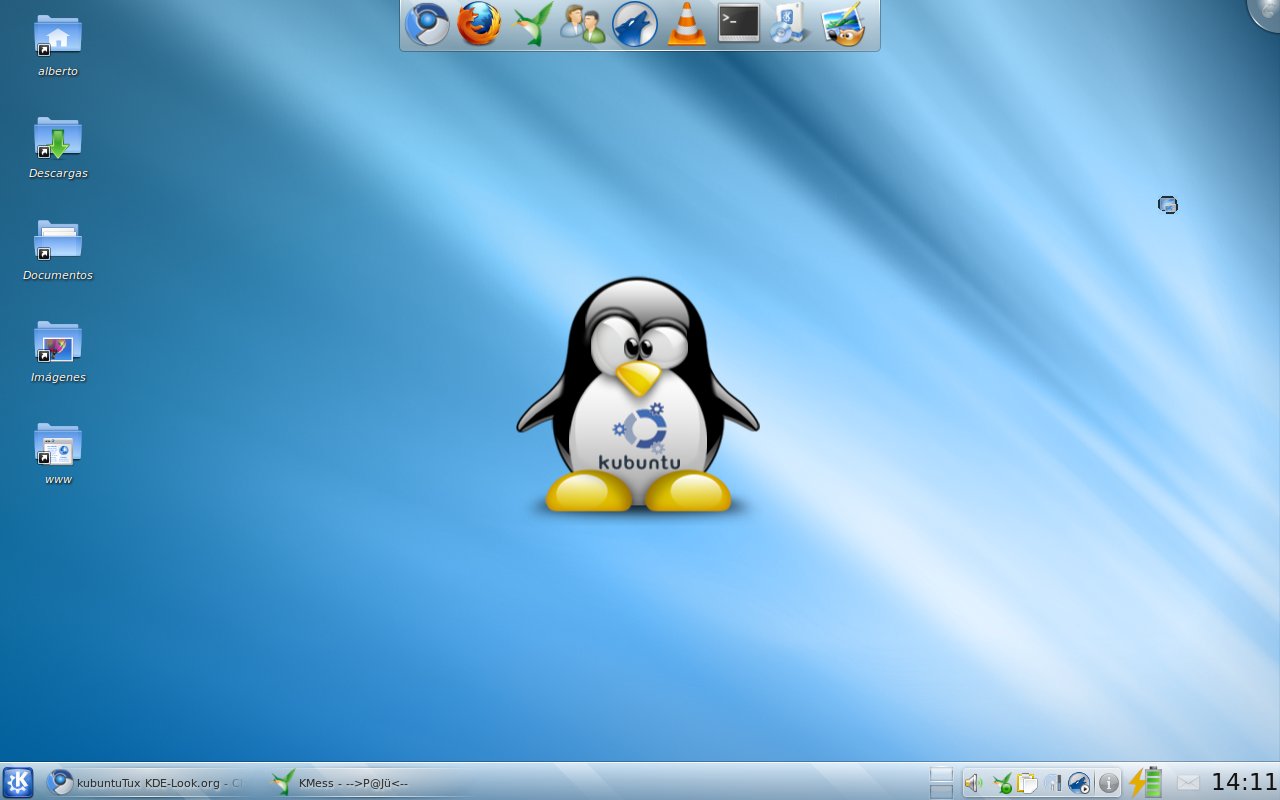The width and height of the screenshot is (1280, 800).
Task: Switch to the lower virtual desktop in pager
Action: click(941, 791)
